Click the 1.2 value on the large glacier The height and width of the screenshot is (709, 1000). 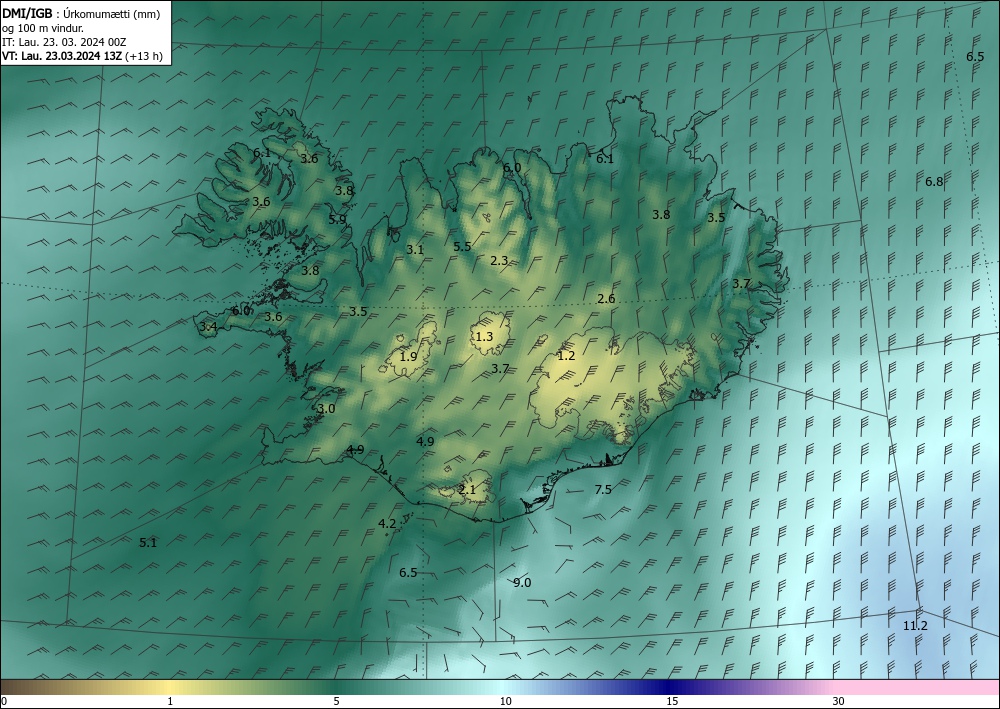tap(566, 356)
